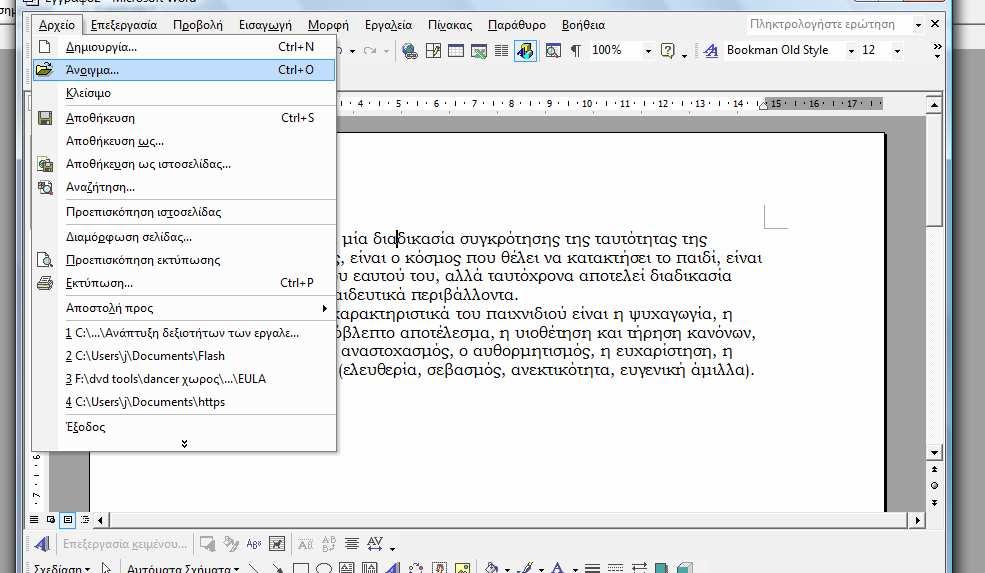This screenshot has height=573, width=985.
Task: Click the Insert Table icon
Action: point(456,50)
